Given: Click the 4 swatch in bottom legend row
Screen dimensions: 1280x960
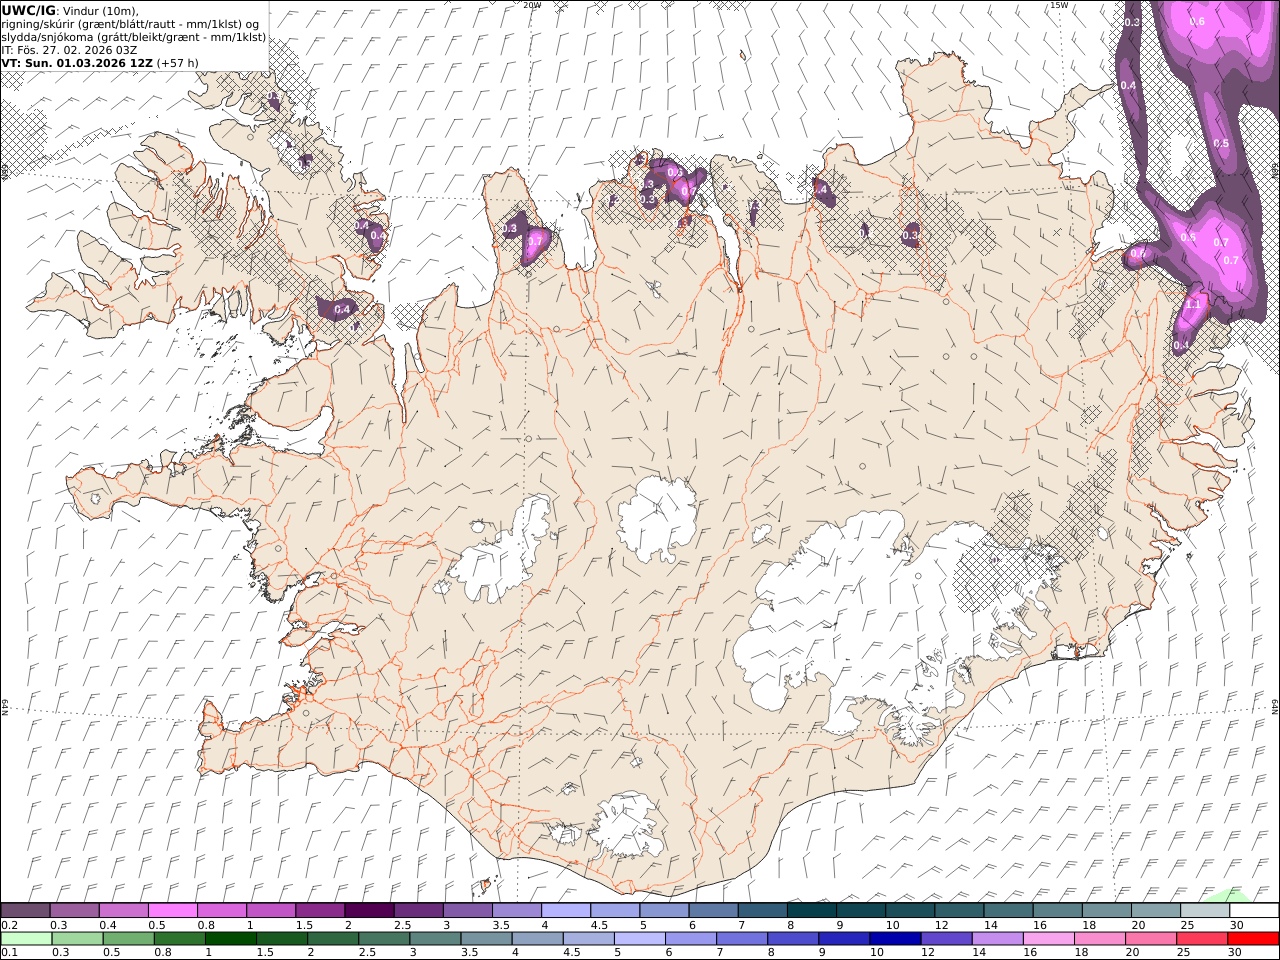Looking at the screenshot, I should [x=537, y=938].
